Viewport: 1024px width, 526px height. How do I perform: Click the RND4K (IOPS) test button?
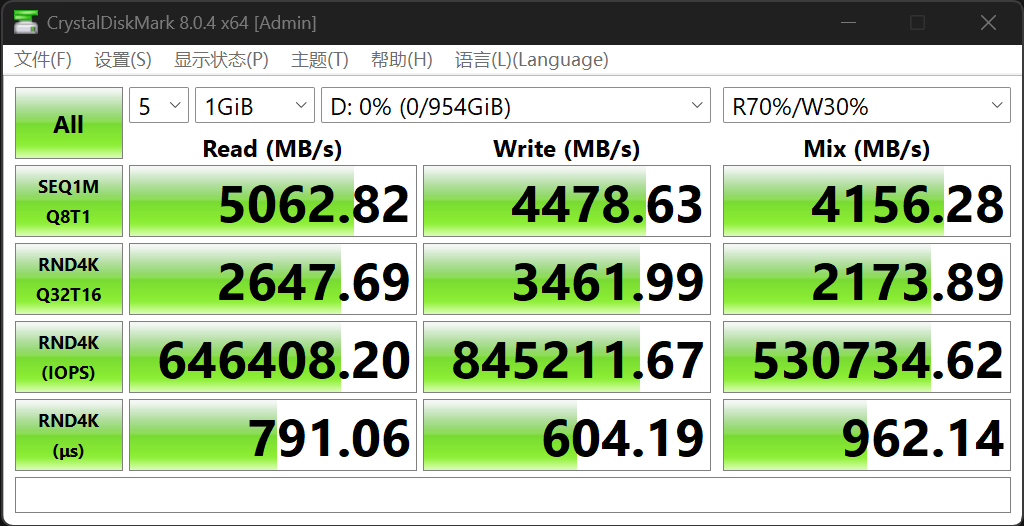pos(69,357)
